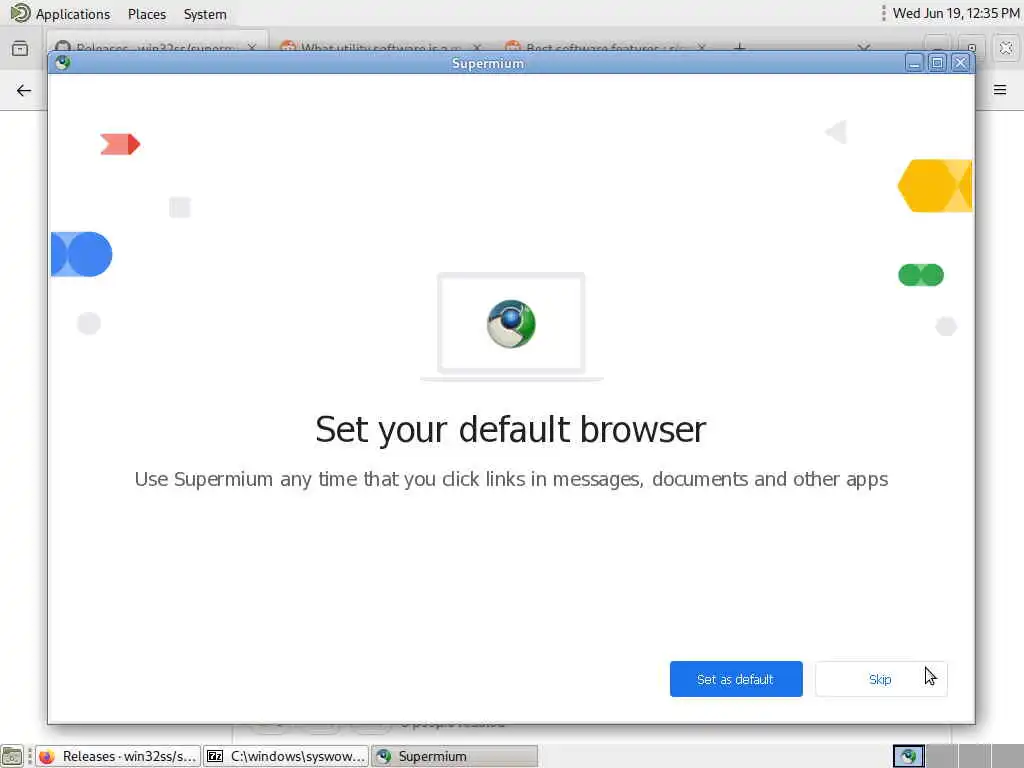1024x768 pixels.
Task: Click the Applications menu logo icon
Action: click(x=20, y=13)
